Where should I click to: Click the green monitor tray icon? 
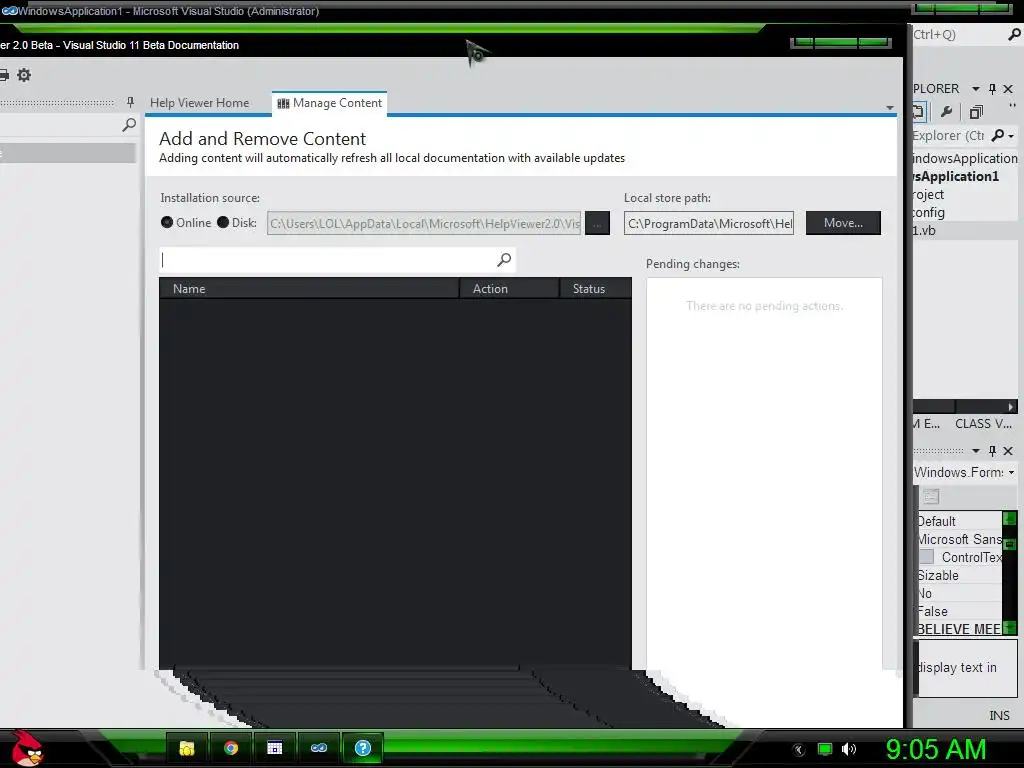pos(825,749)
